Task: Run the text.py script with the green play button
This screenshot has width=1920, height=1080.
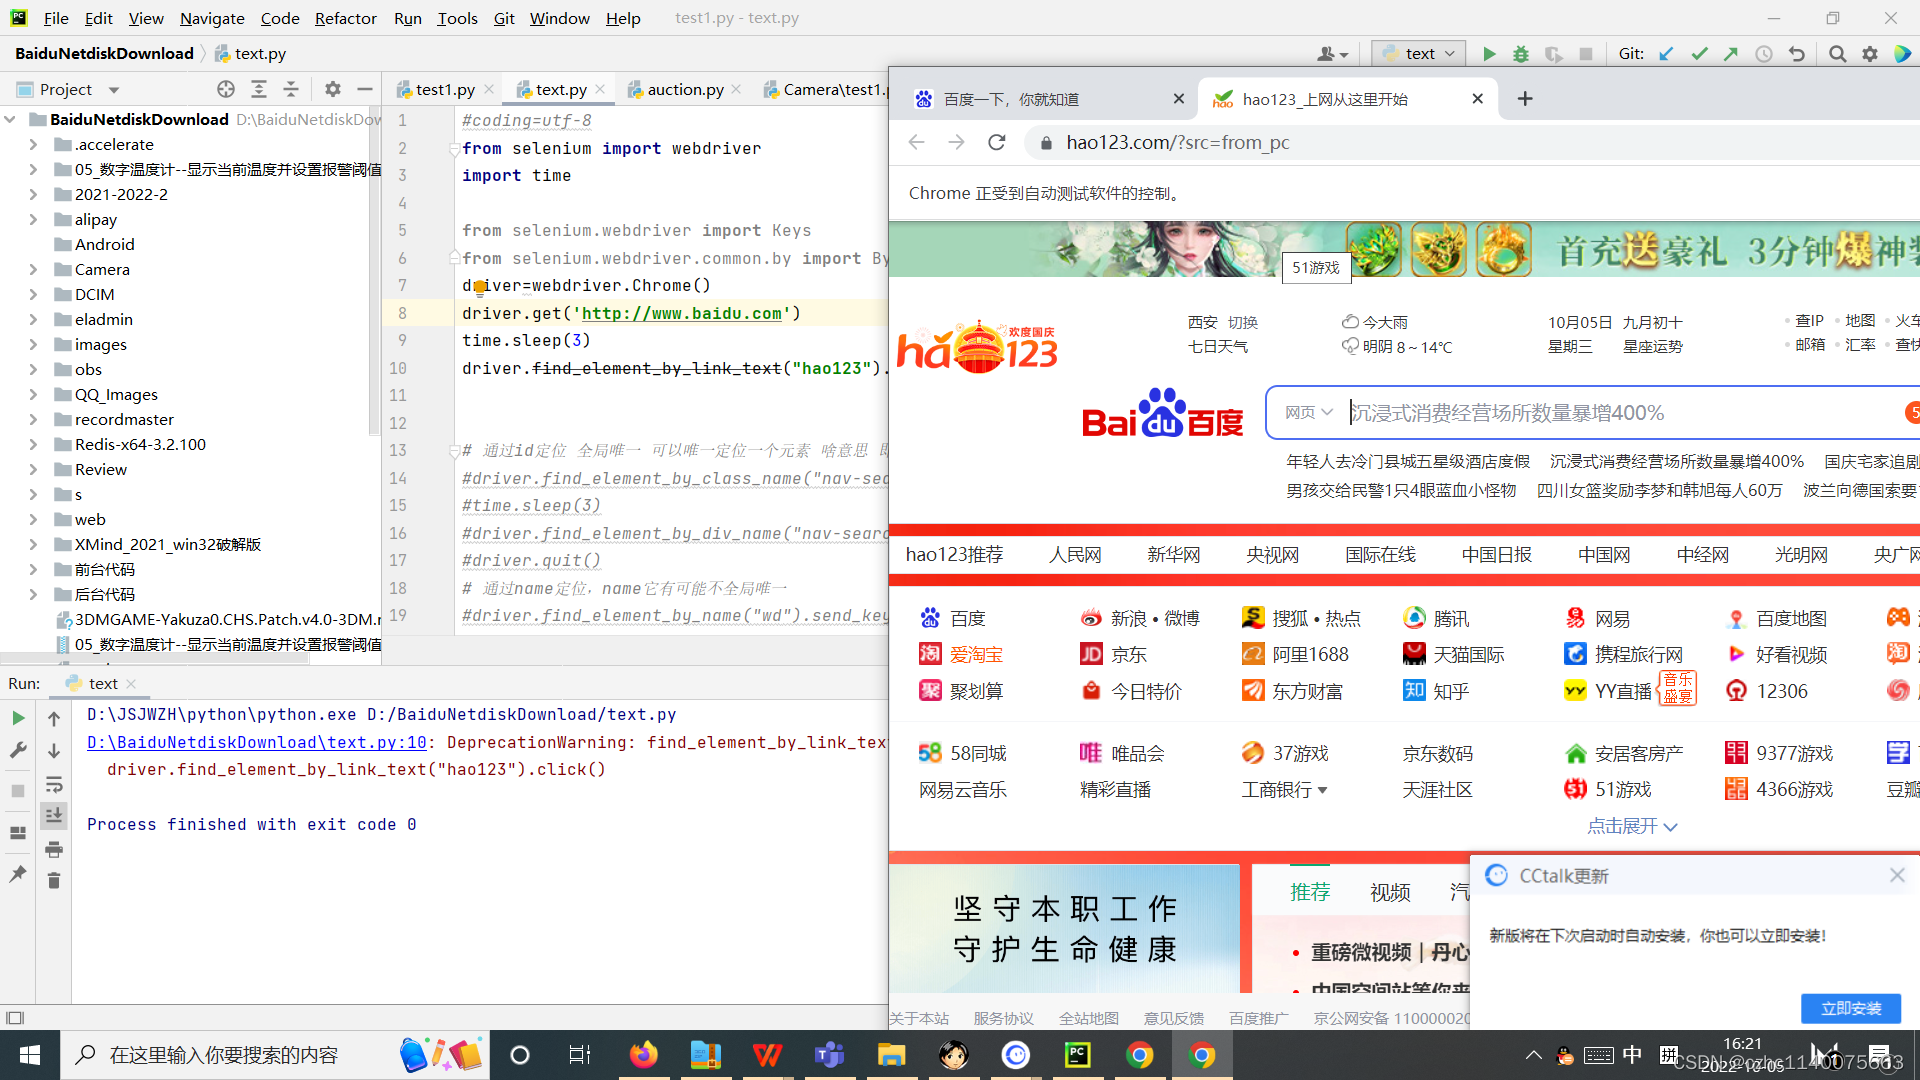Action: 1489,53
